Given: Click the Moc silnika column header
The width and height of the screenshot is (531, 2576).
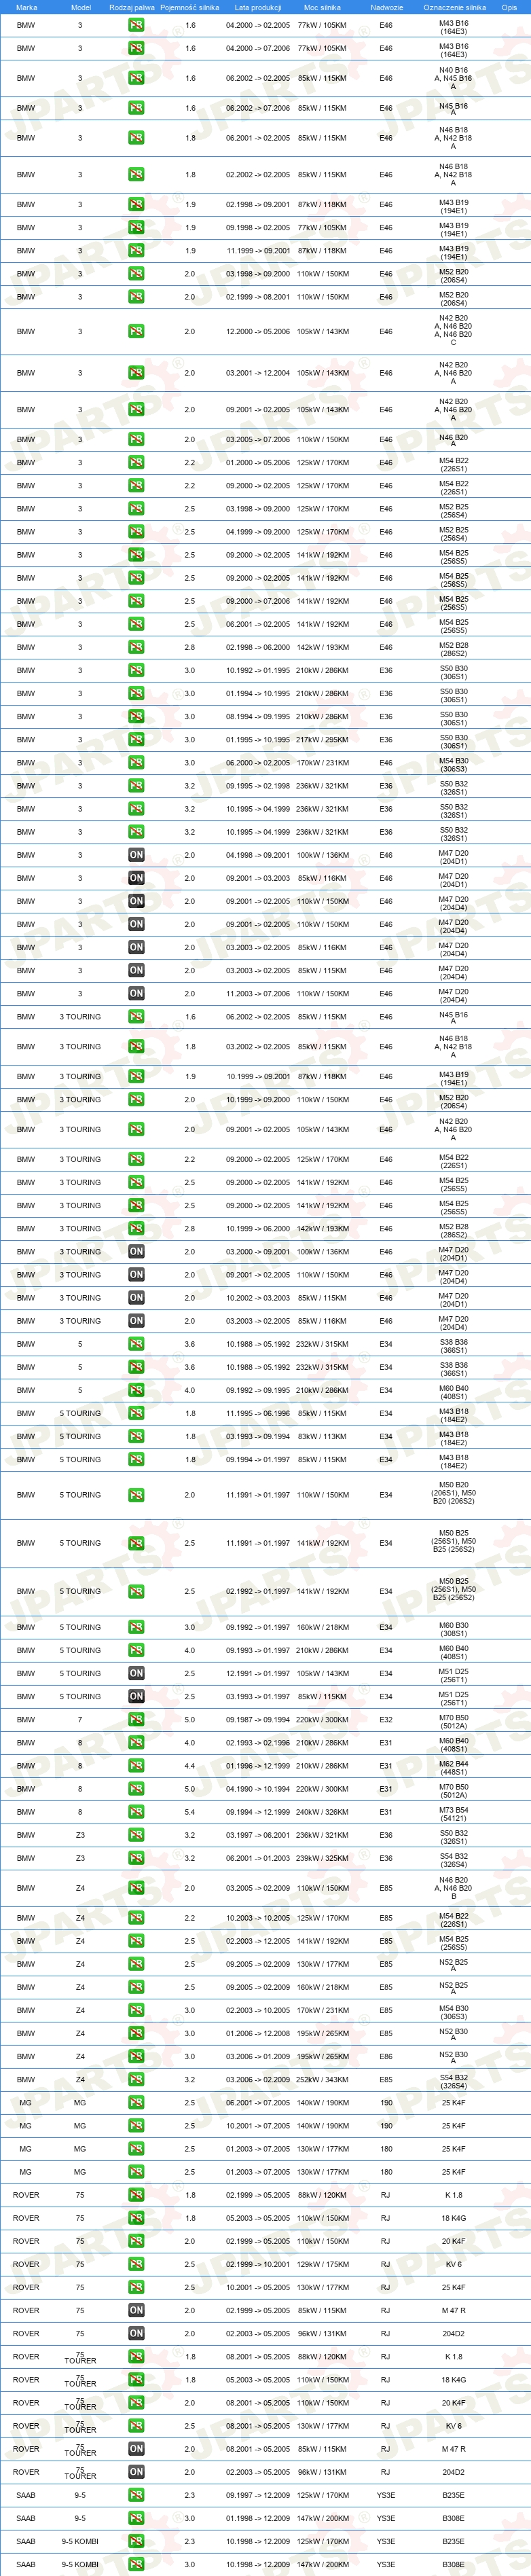Looking at the screenshot, I should 322,7.
